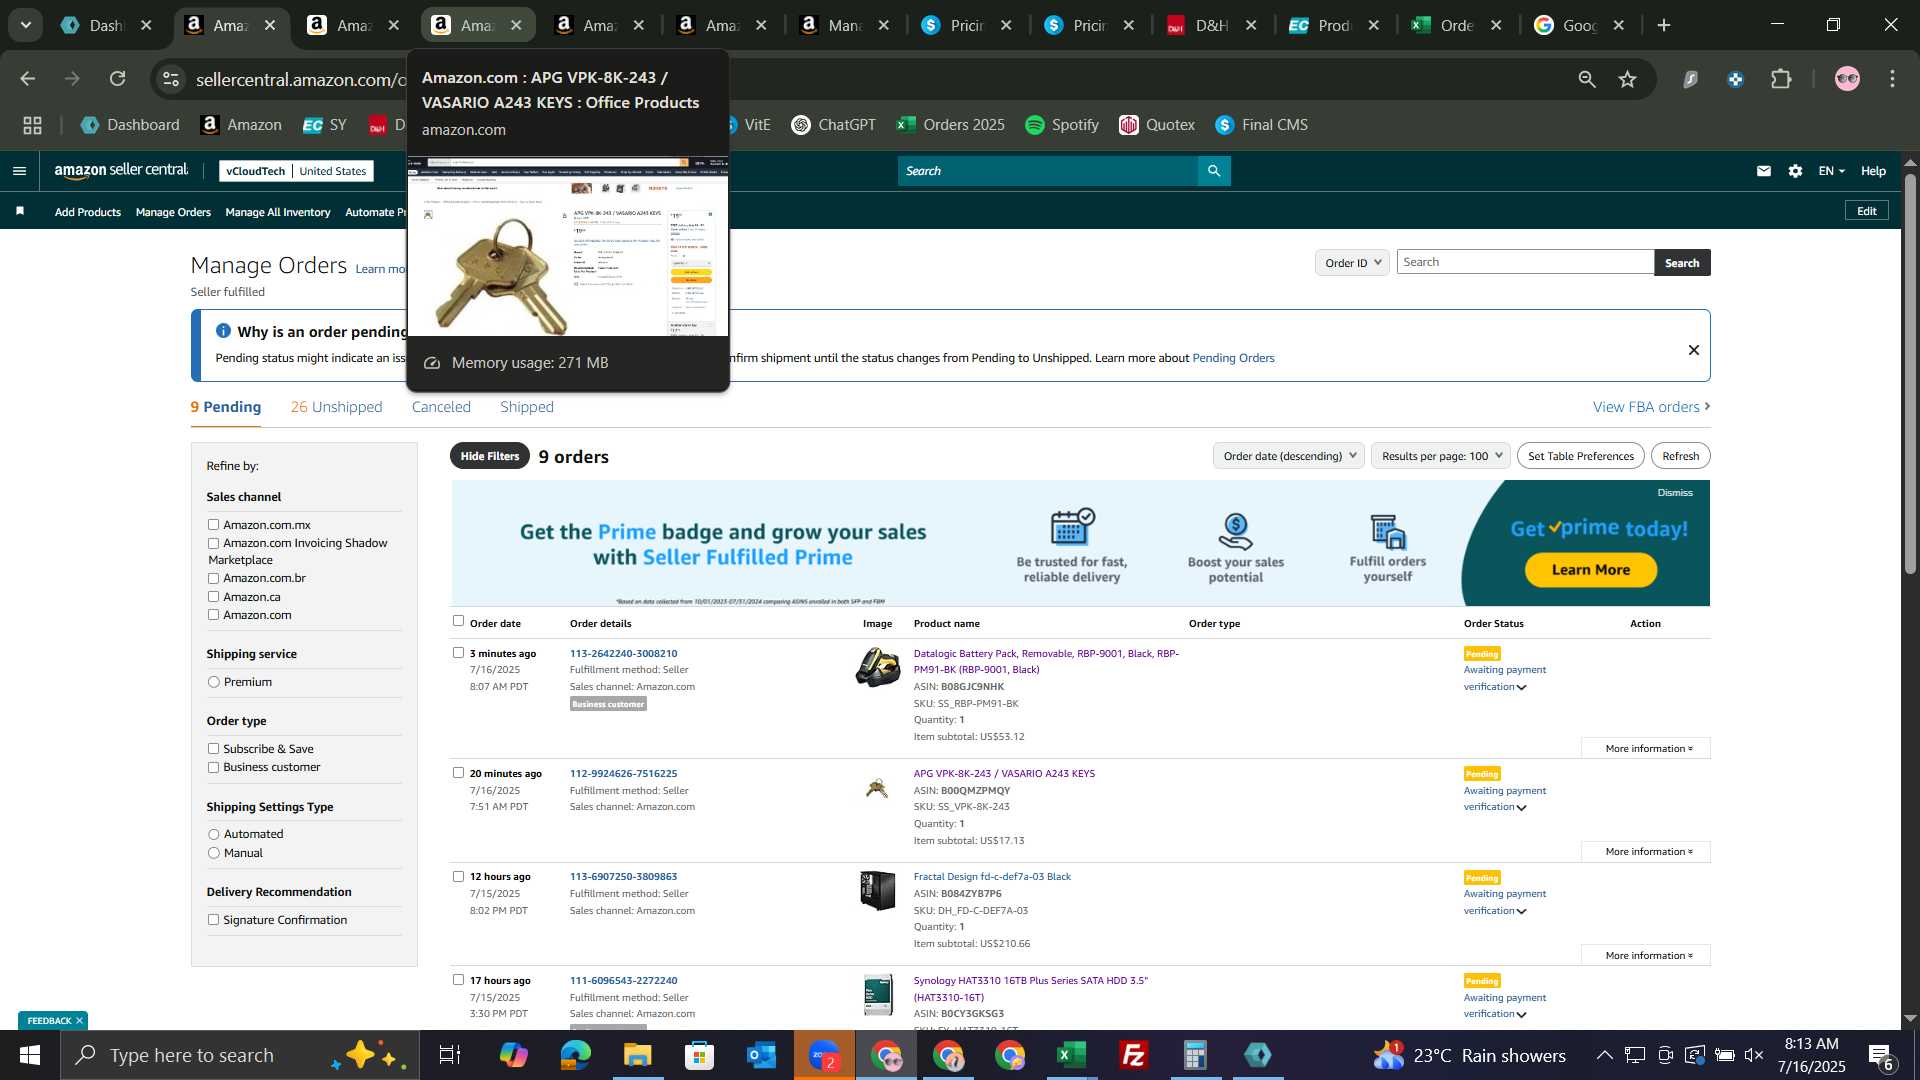The image size is (1920, 1080).
Task: Open the messages envelope icon
Action: pos(1764,171)
